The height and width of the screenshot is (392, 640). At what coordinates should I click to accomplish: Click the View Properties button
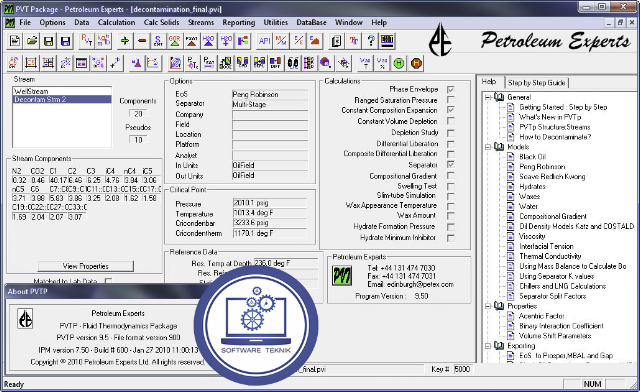[x=86, y=266]
